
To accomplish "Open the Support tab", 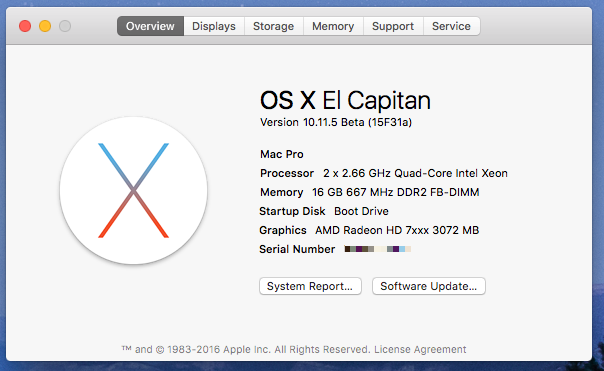I will (393, 26).
